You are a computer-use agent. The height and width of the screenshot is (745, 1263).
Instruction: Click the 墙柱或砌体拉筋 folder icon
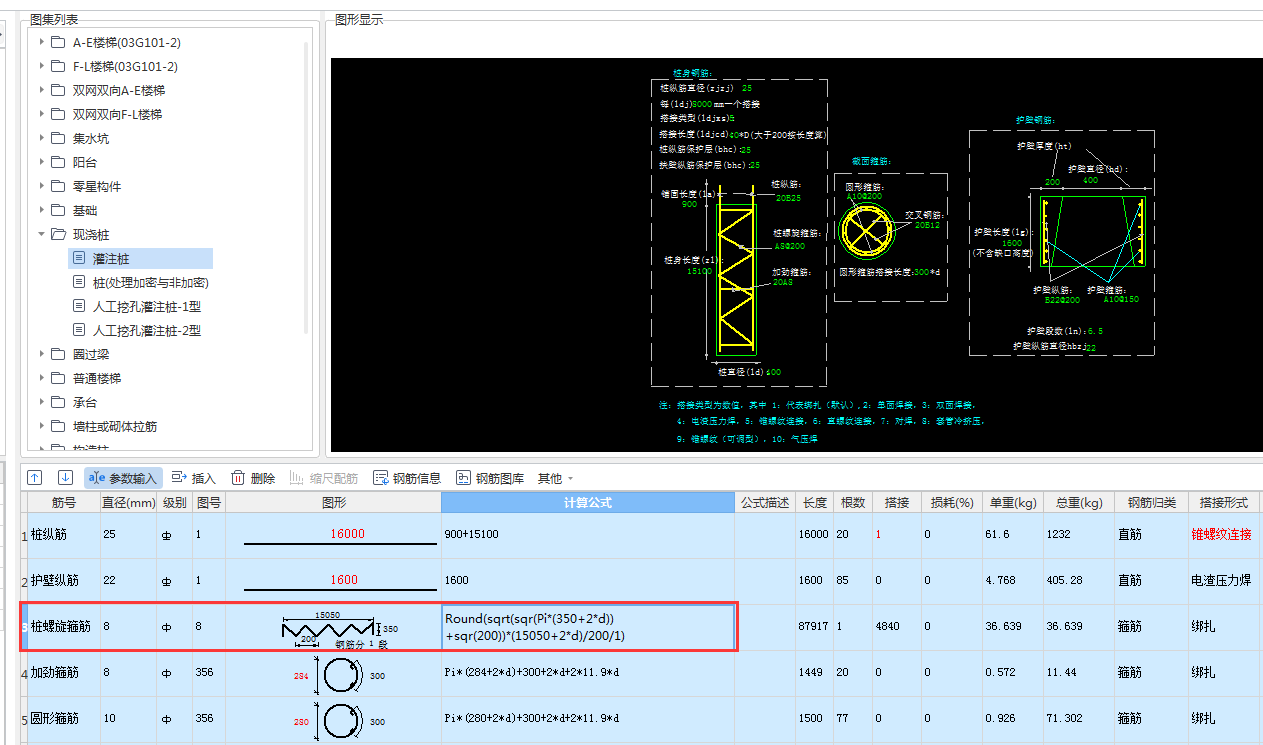(x=58, y=426)
